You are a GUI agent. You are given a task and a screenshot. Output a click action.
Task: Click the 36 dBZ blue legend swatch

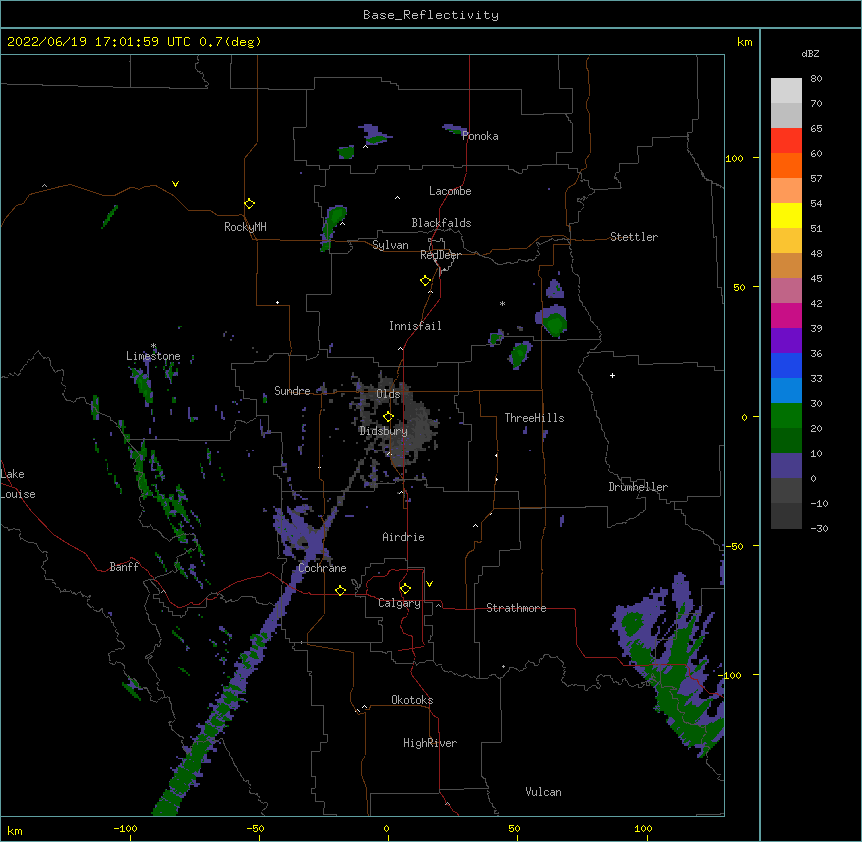point(786,365)
